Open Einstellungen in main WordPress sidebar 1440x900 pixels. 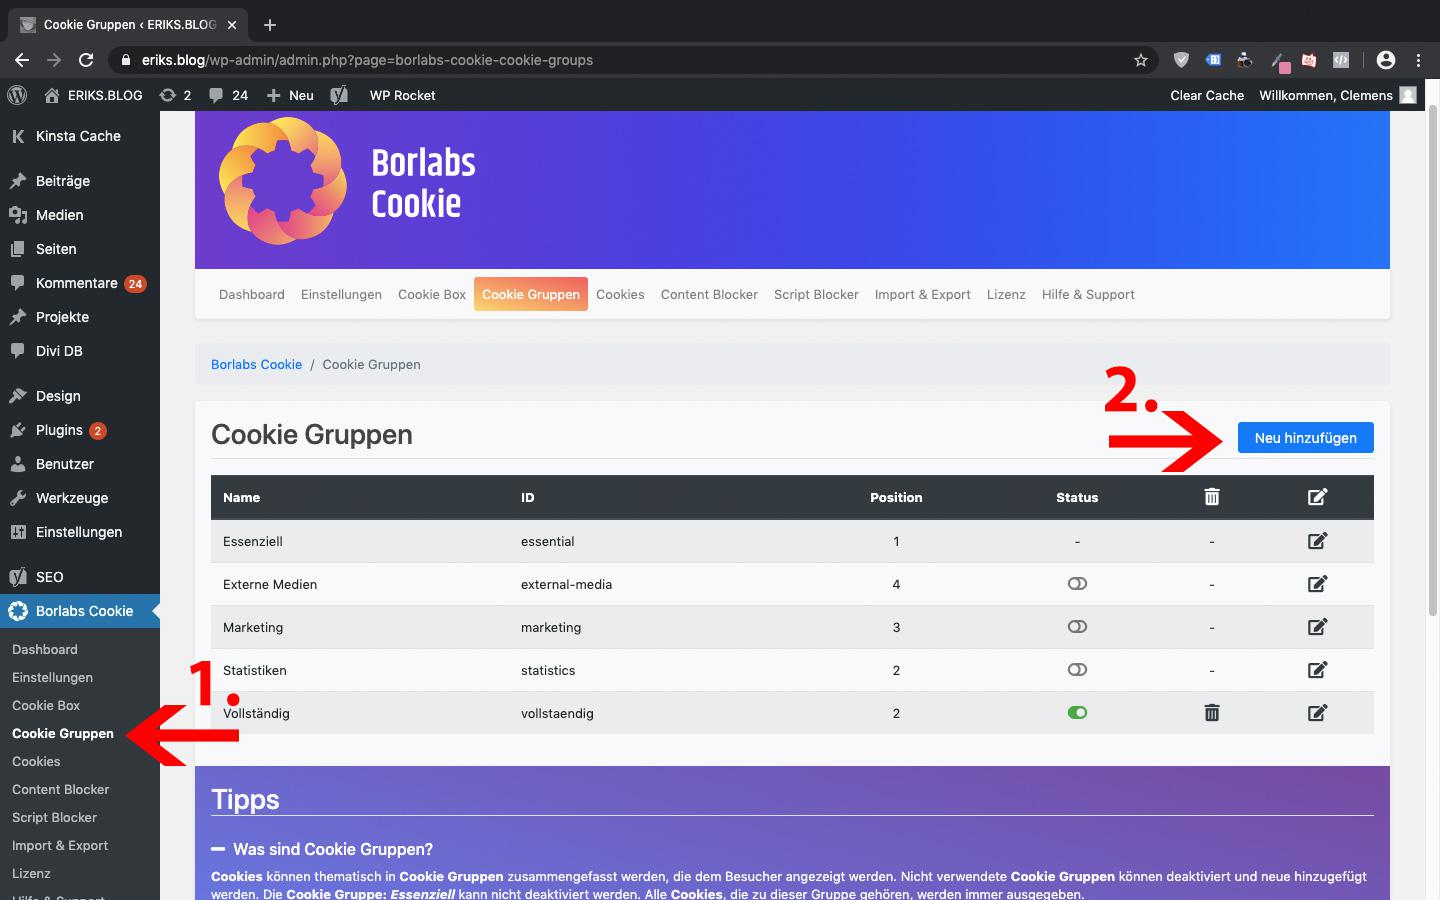pyautogui.click(x=80, y=532)
